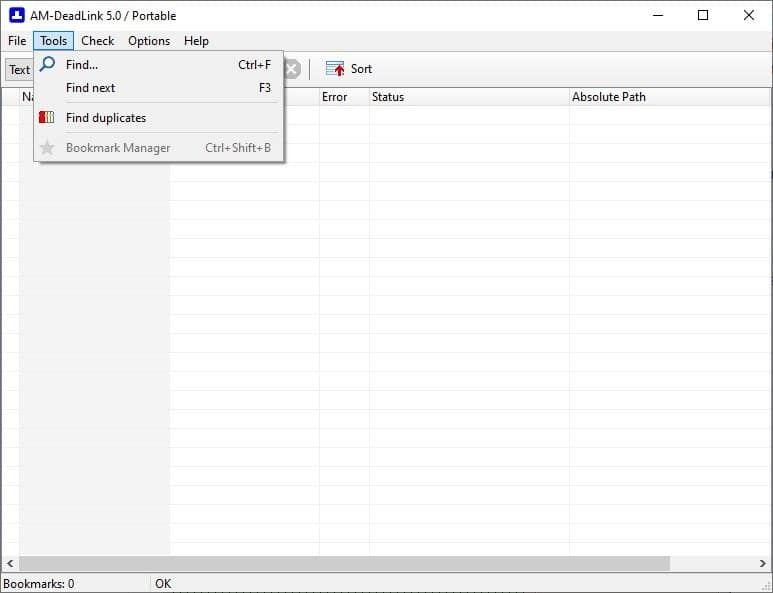The width and height of the screenshot is (773, 593).
Task: Open the Help menu
Action: 196,41
